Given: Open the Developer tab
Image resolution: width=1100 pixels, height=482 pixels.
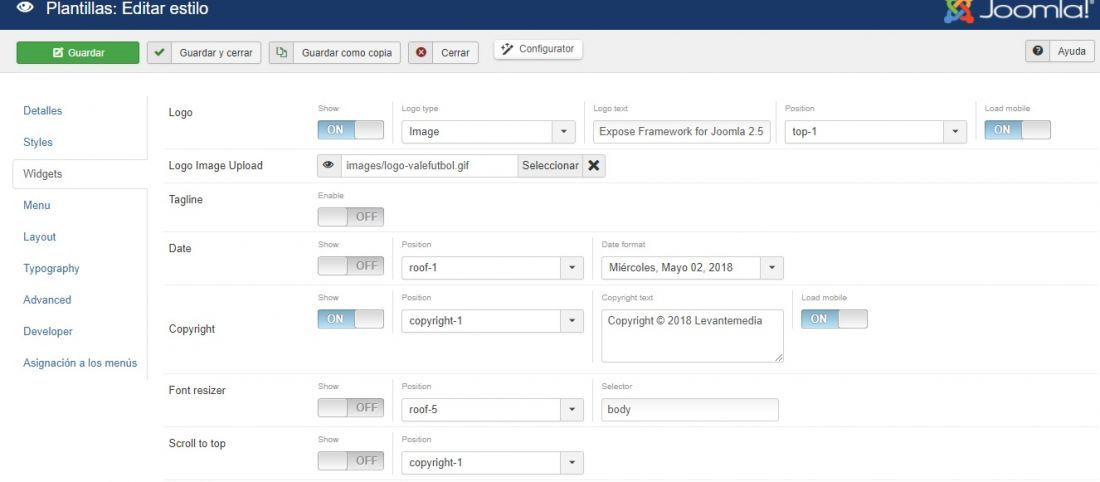Looking at the screenshot, I should click(x=48, y=331).
